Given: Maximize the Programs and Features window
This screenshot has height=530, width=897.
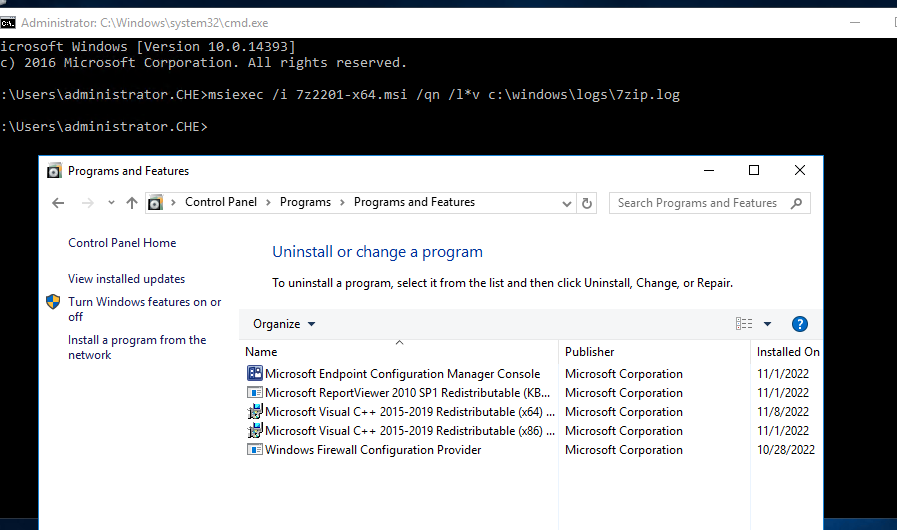Looking at the screenshot, I should pos(754,171).
